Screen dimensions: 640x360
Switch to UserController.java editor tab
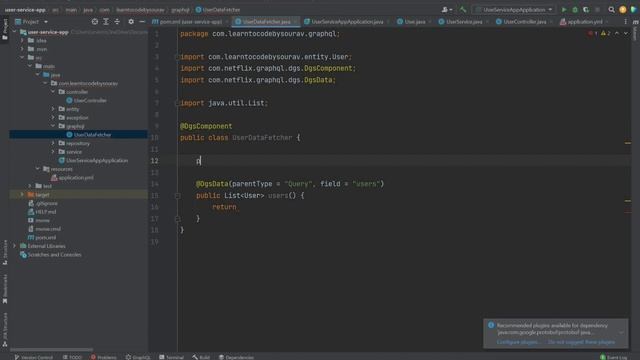pyautogui.click(x=524, y=22)
